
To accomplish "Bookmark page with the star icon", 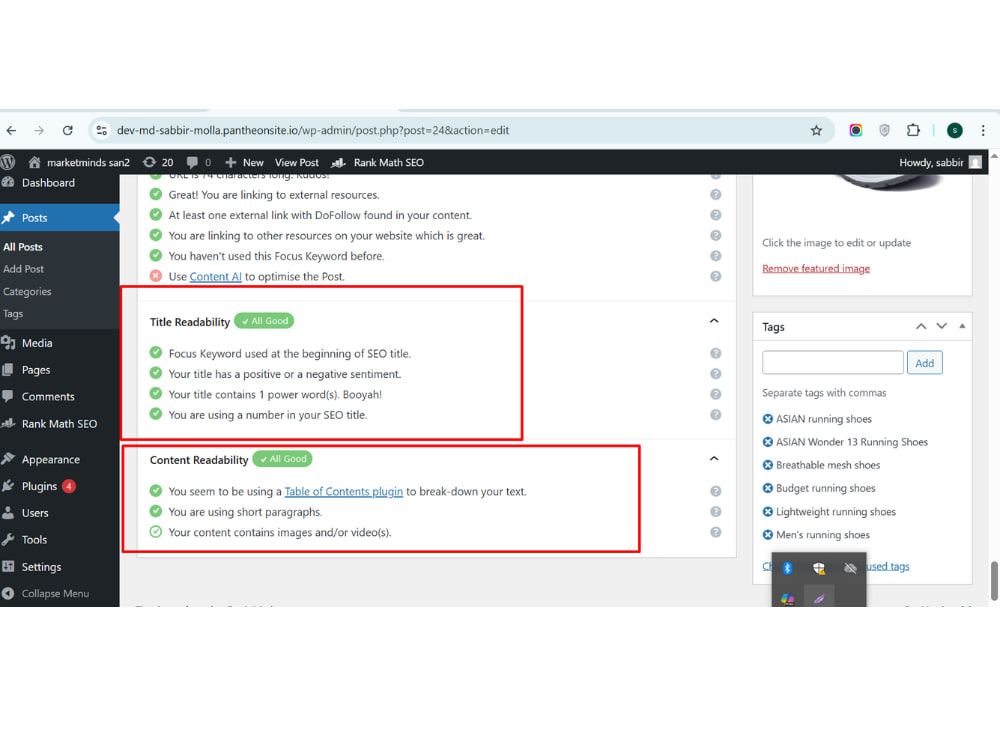I will click(816, 131).
